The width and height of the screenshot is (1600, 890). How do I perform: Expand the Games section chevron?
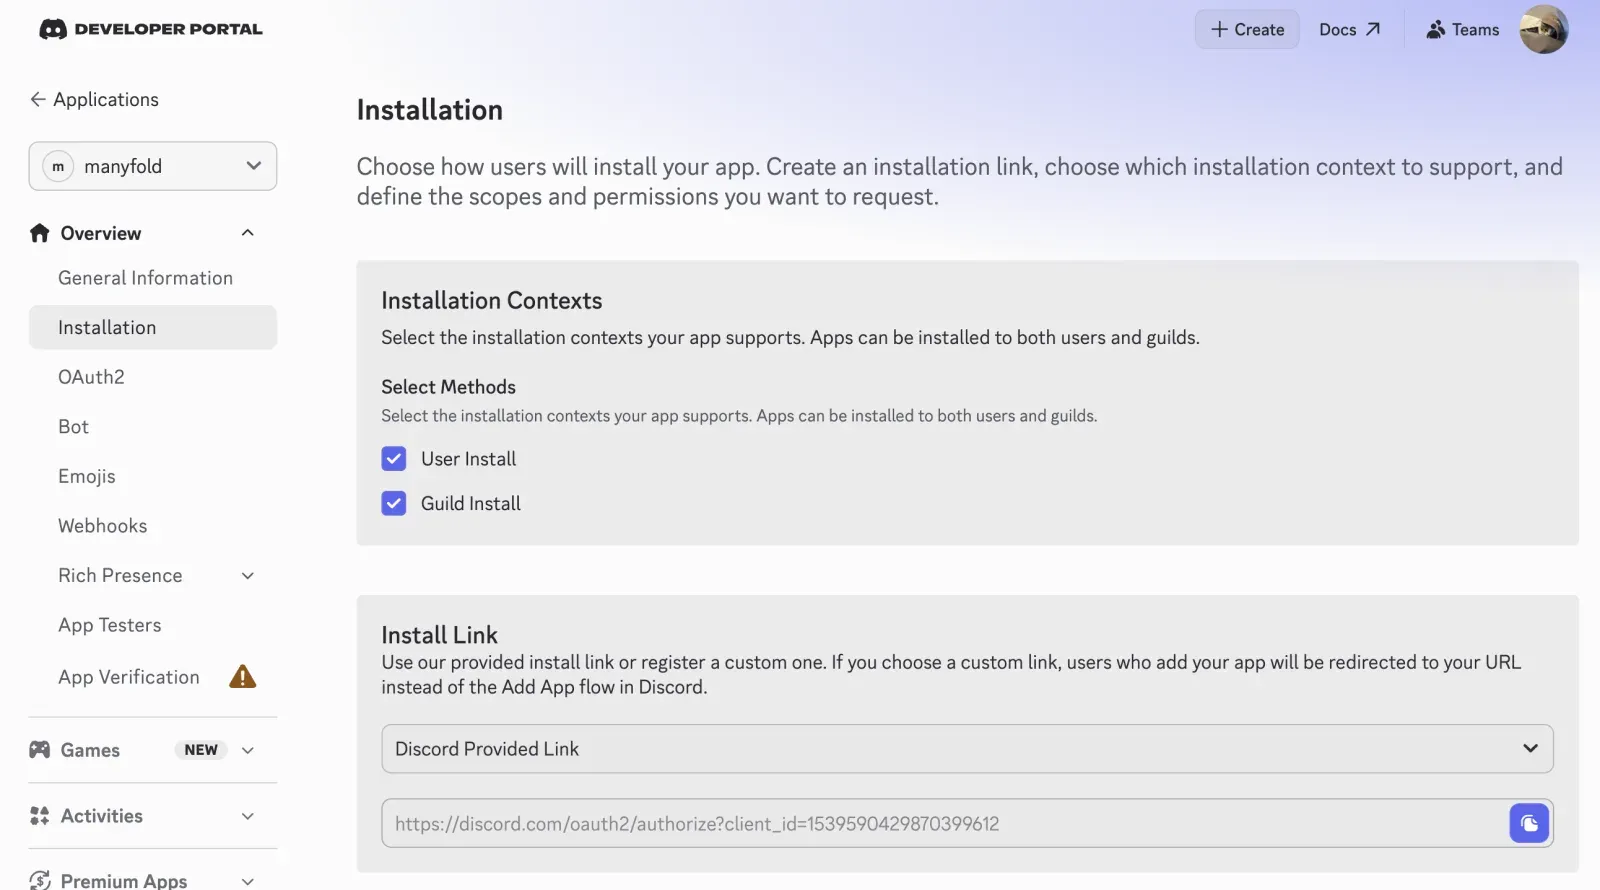pos(248,750)
